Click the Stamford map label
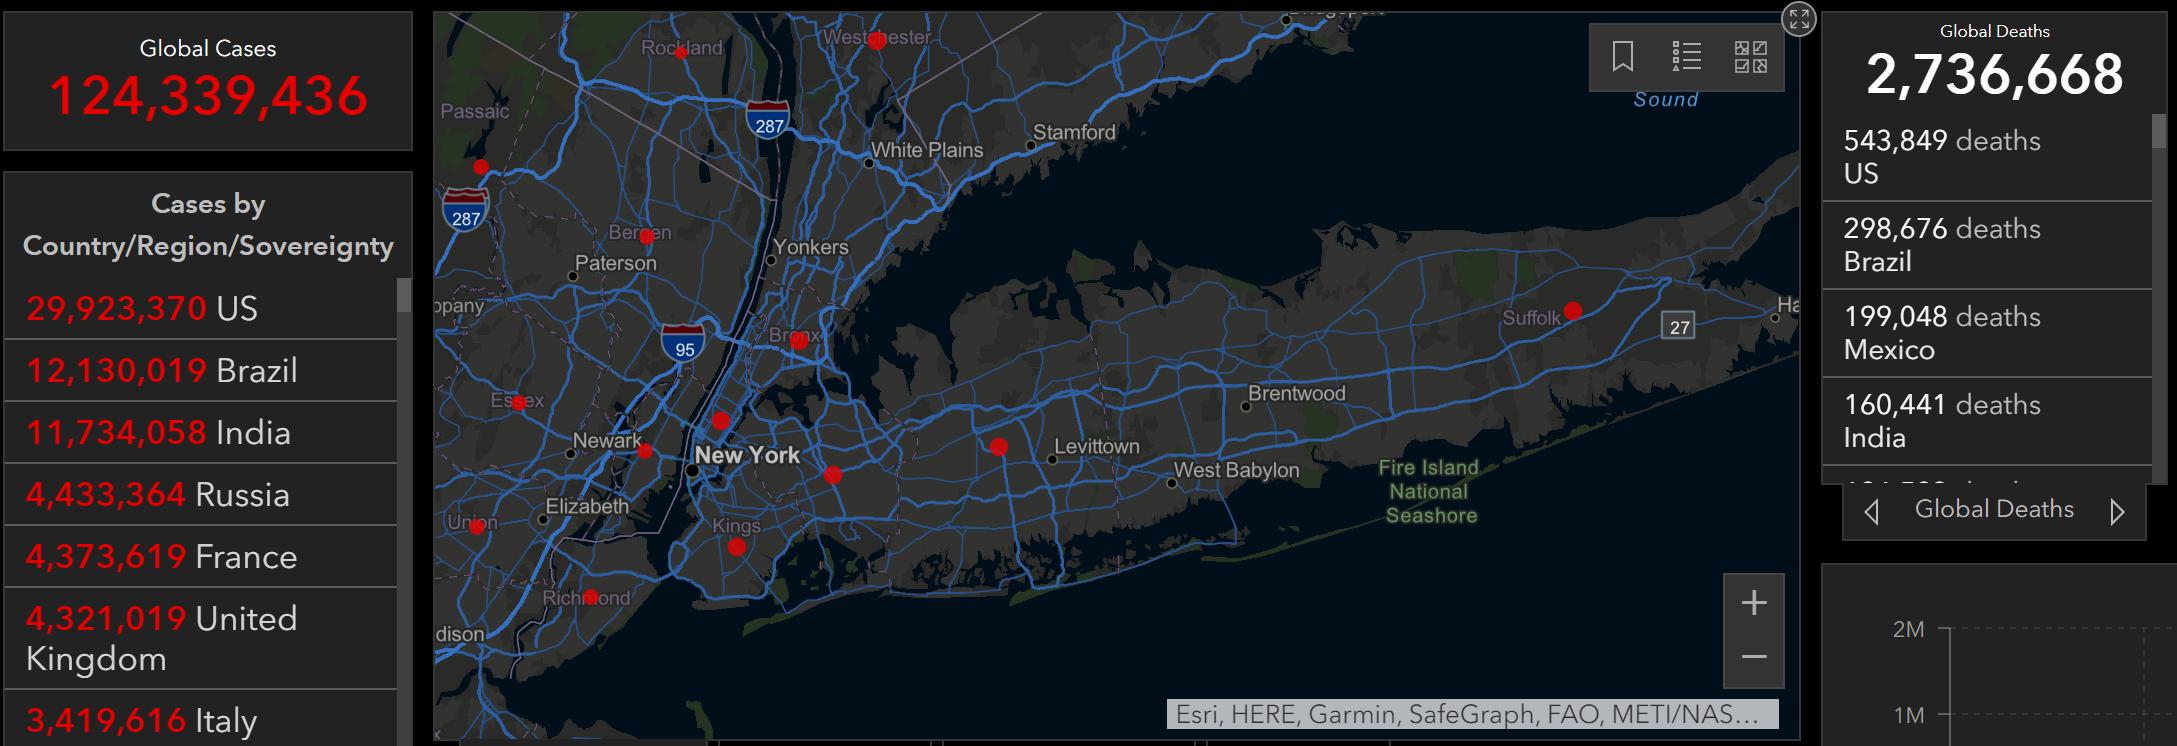Image resolution: width=2177 pixels, height=746 pixels. [1074, 132]
